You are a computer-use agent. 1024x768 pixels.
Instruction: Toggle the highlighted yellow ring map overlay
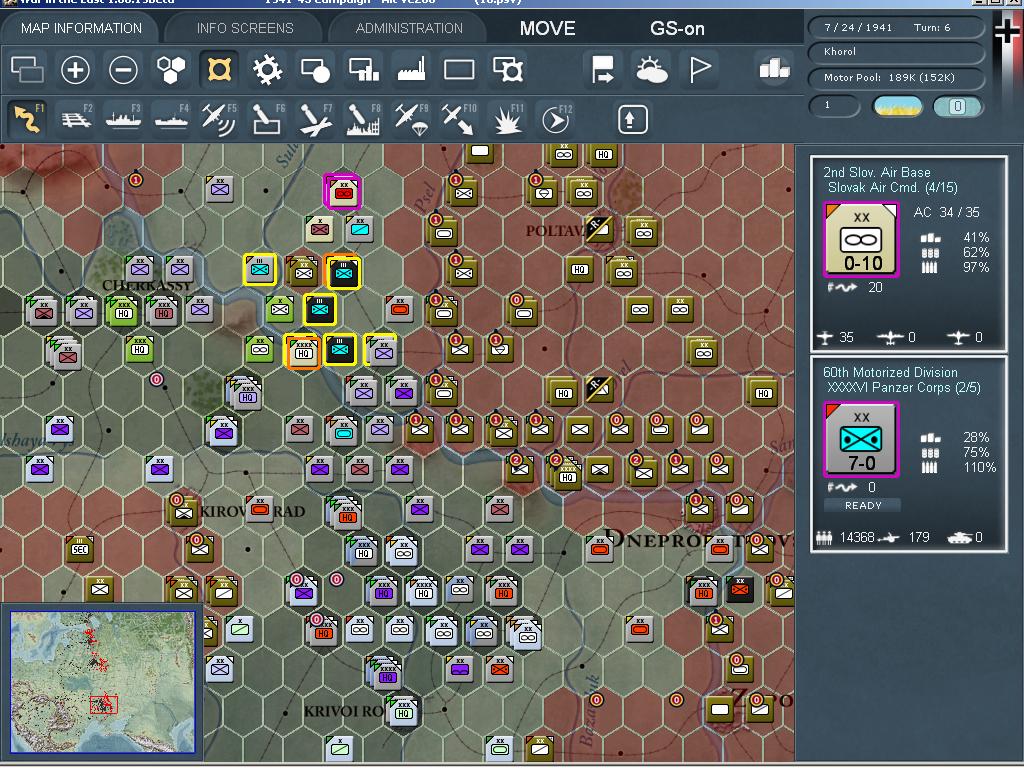tap(219, 69)
